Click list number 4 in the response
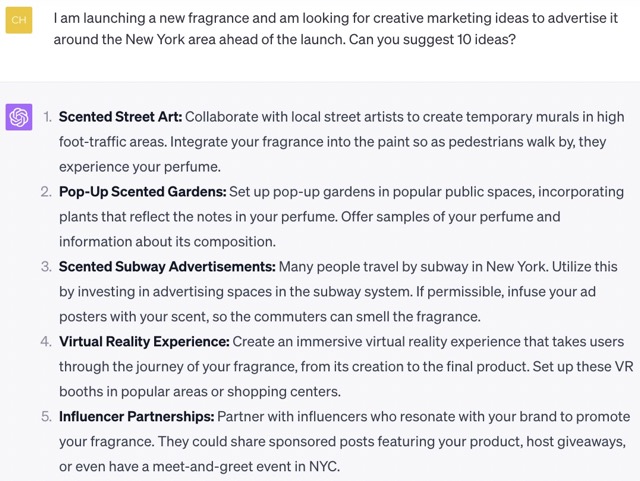 pyautogui.click(x=46, y=341)
